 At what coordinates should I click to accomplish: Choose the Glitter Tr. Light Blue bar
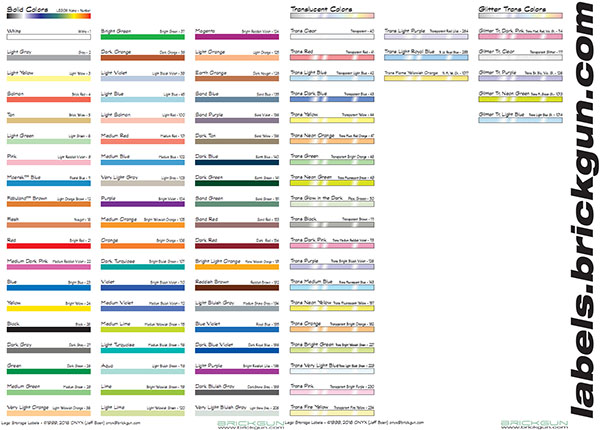click(520, 121)
